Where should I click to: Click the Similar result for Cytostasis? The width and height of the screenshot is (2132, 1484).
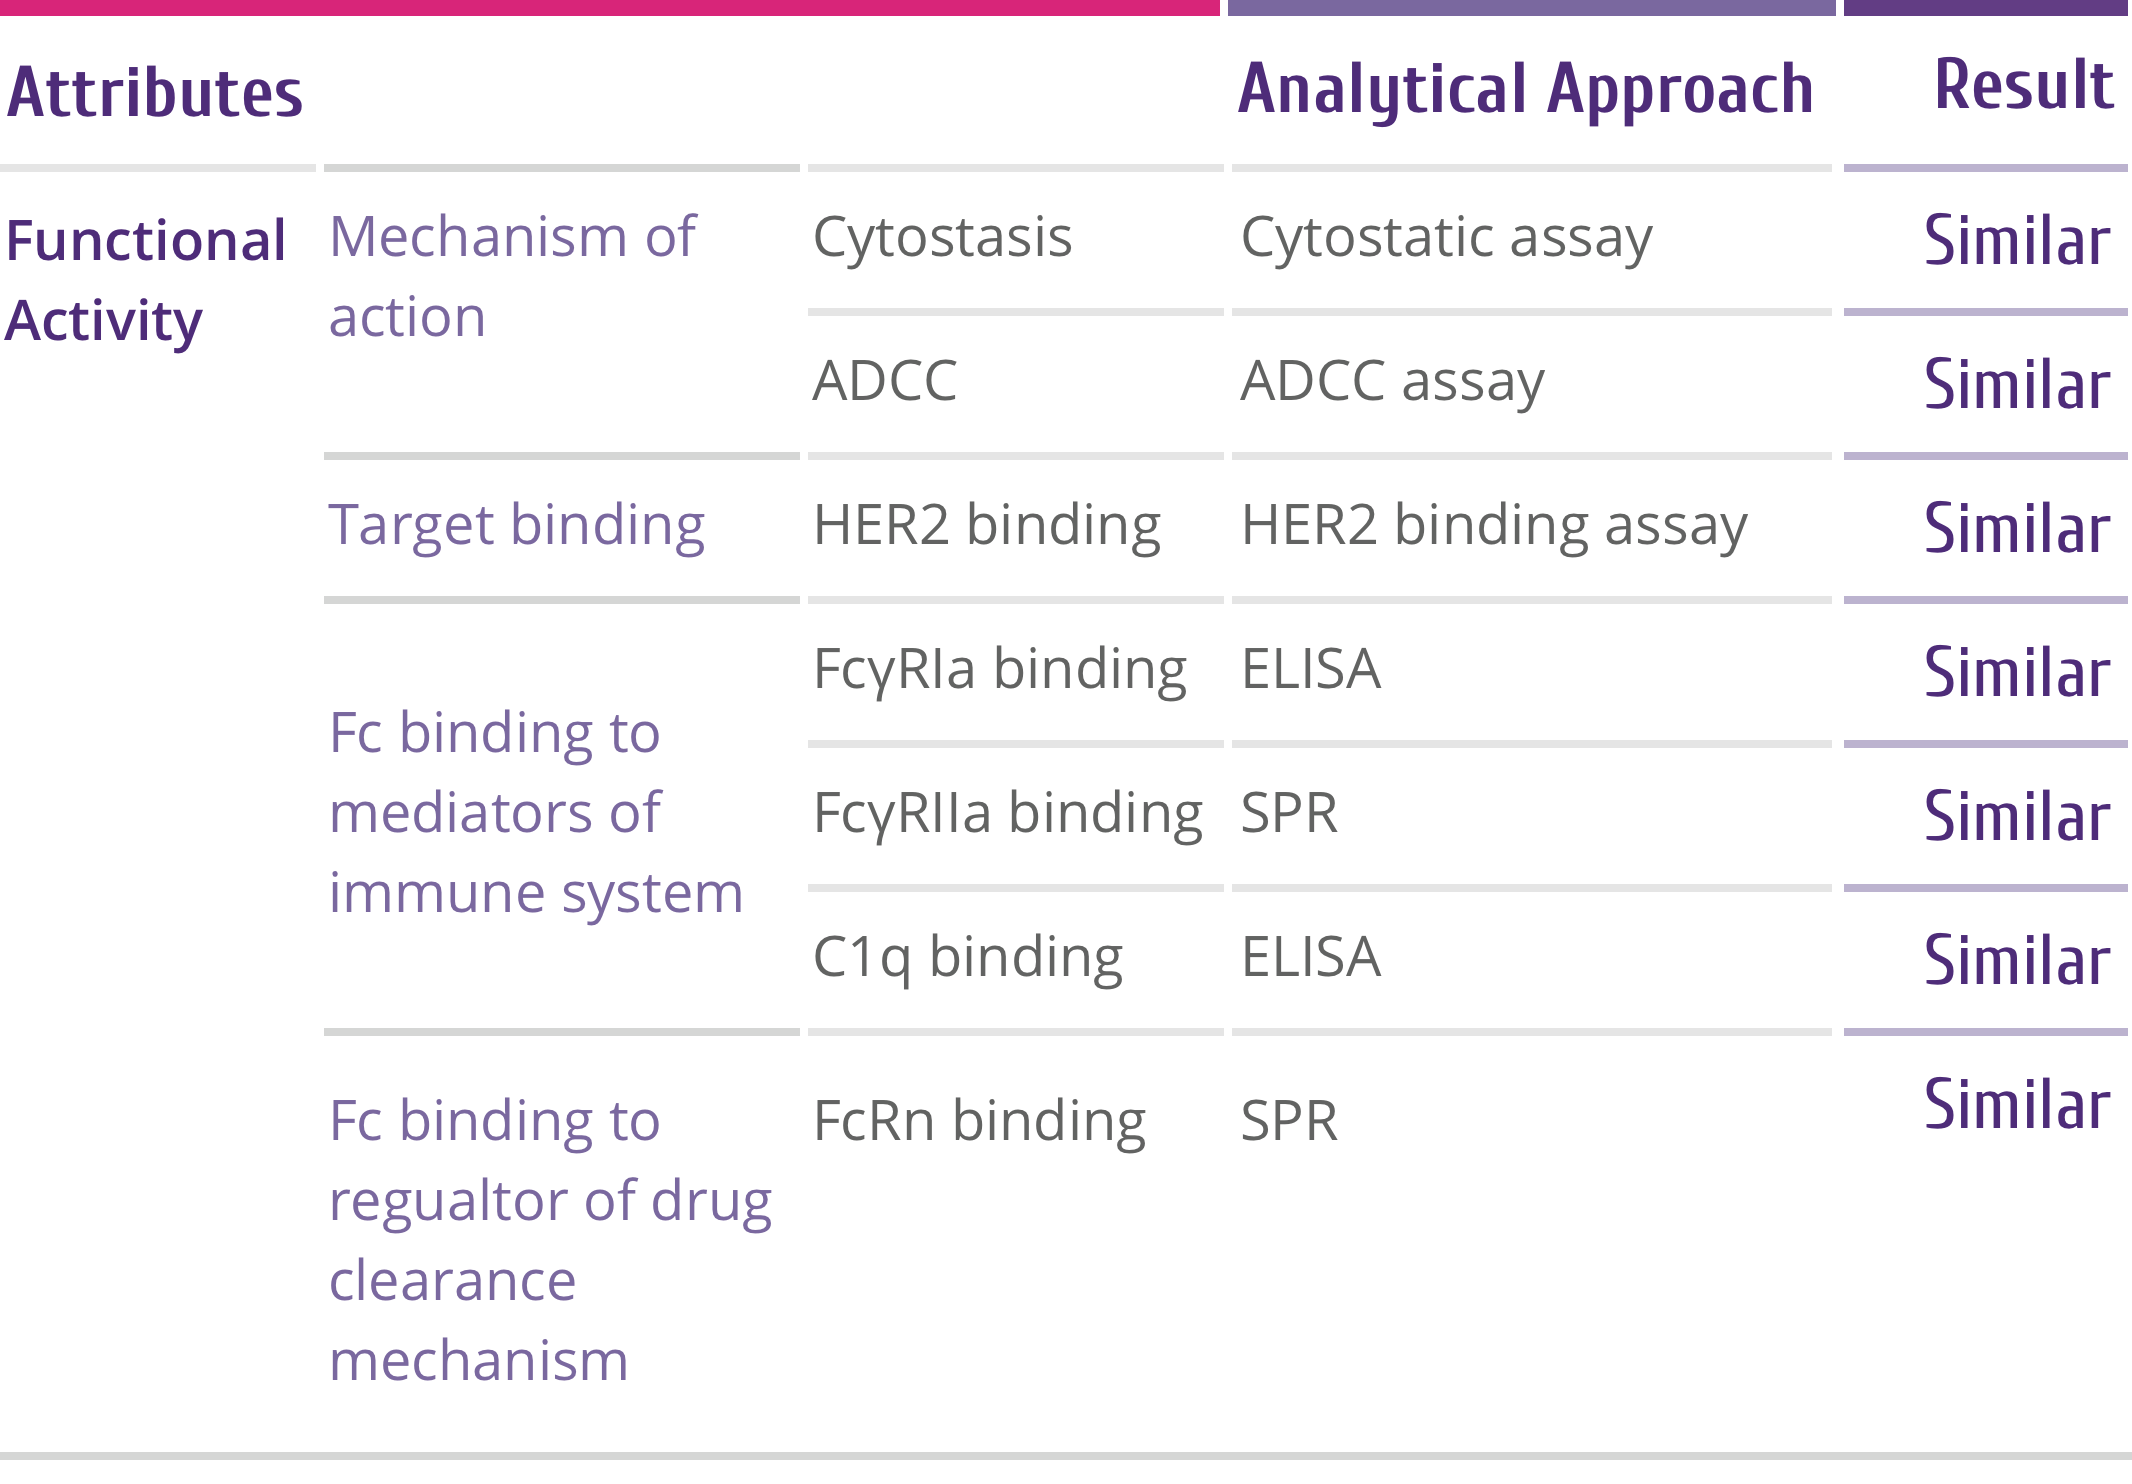pos(2017,241)
